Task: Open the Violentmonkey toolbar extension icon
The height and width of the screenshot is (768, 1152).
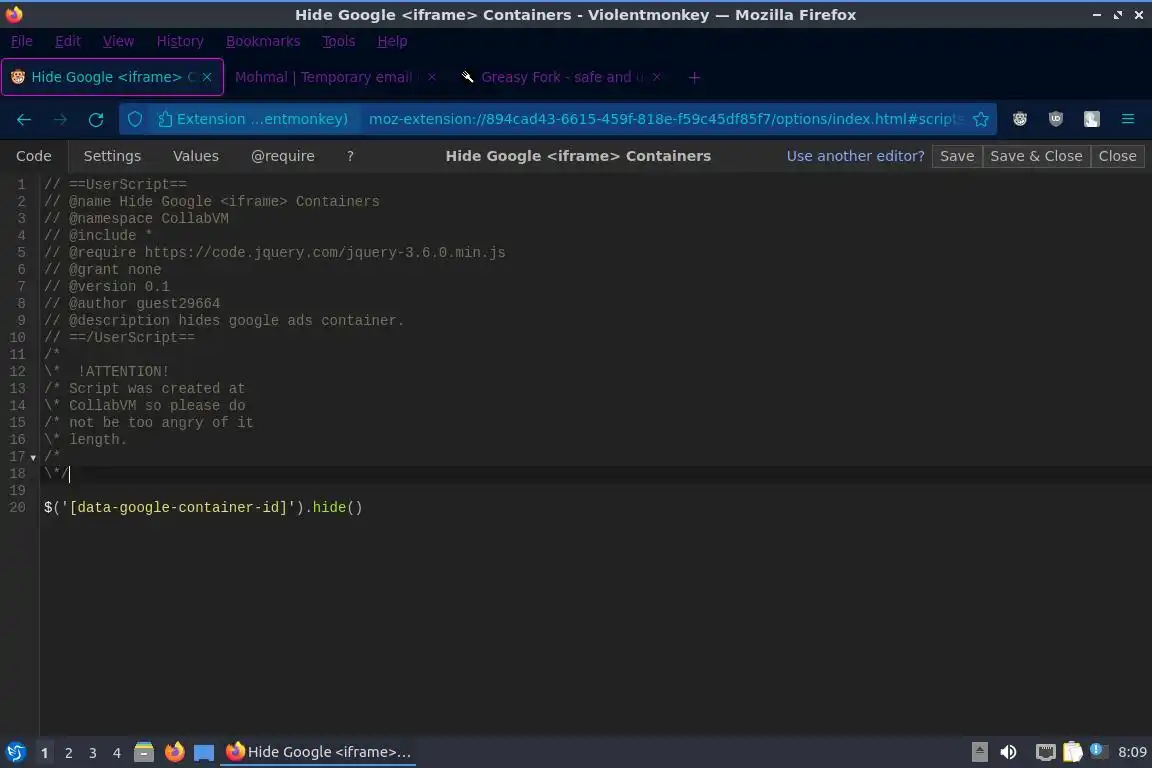Action: tap(1020, 119)
